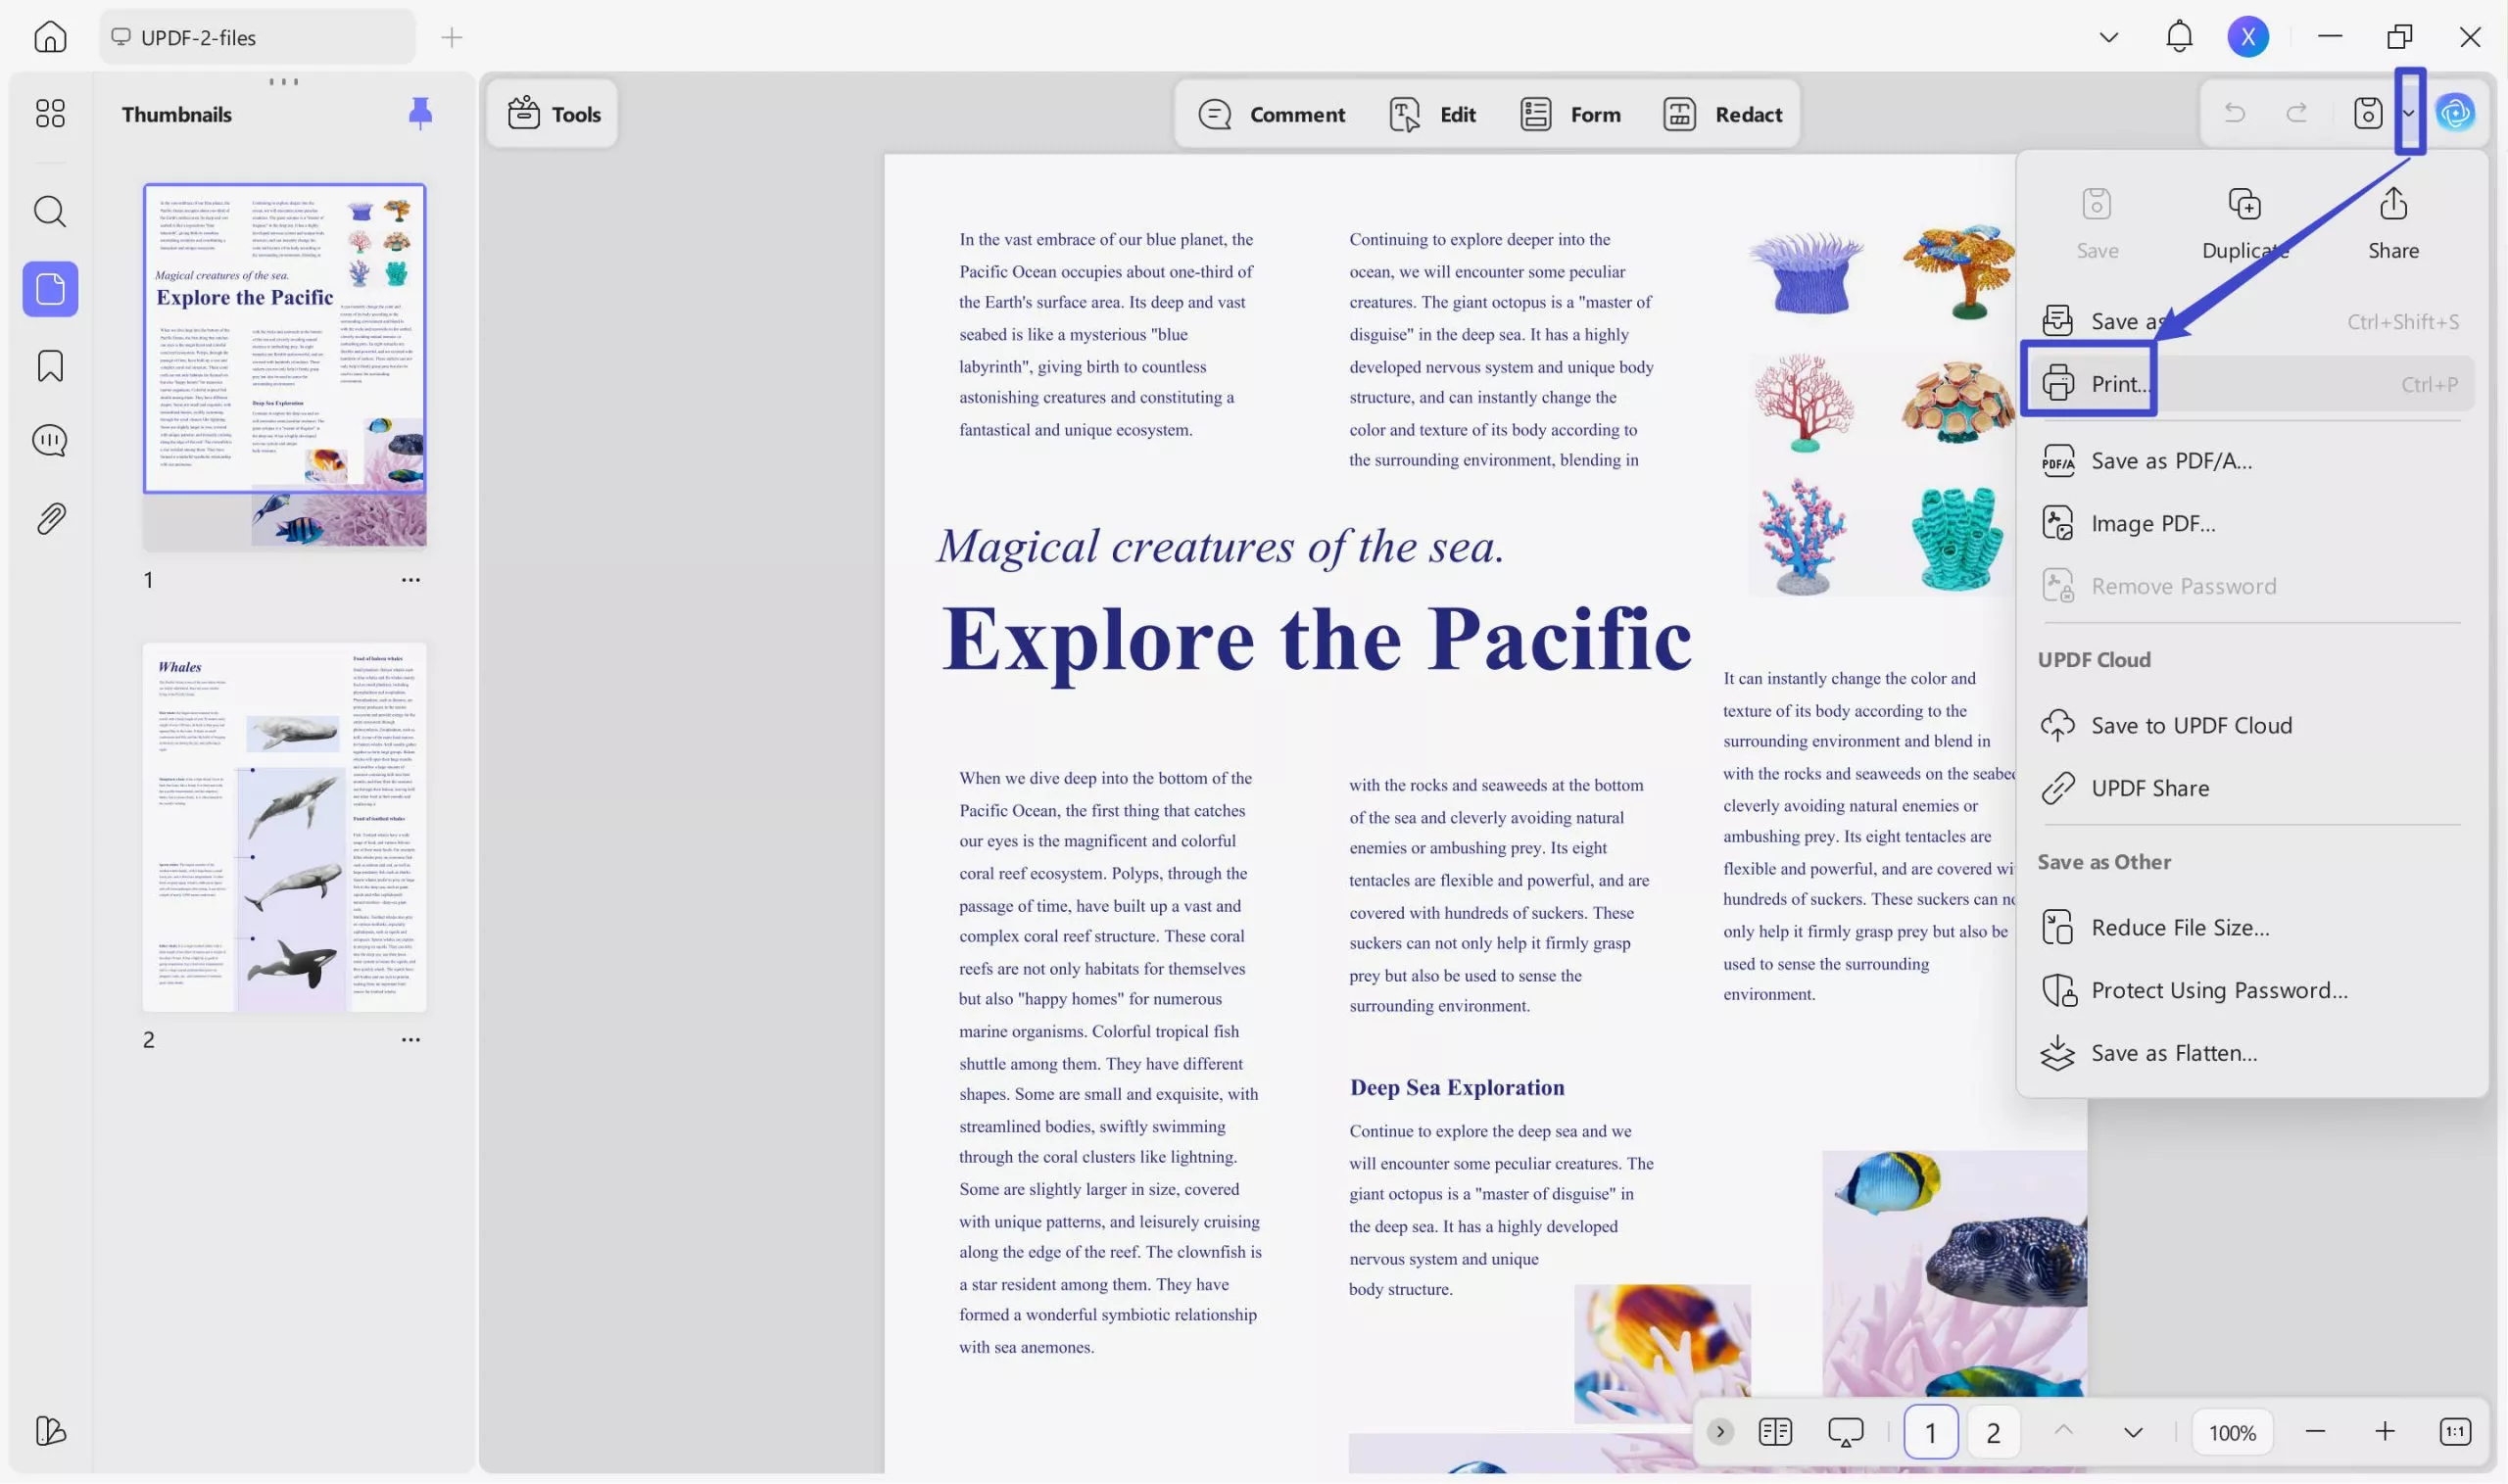This screenshot has height=1484, width=2508.
Task: Choose Save to UPDF Cloud
Action: tap(2190, 724)
